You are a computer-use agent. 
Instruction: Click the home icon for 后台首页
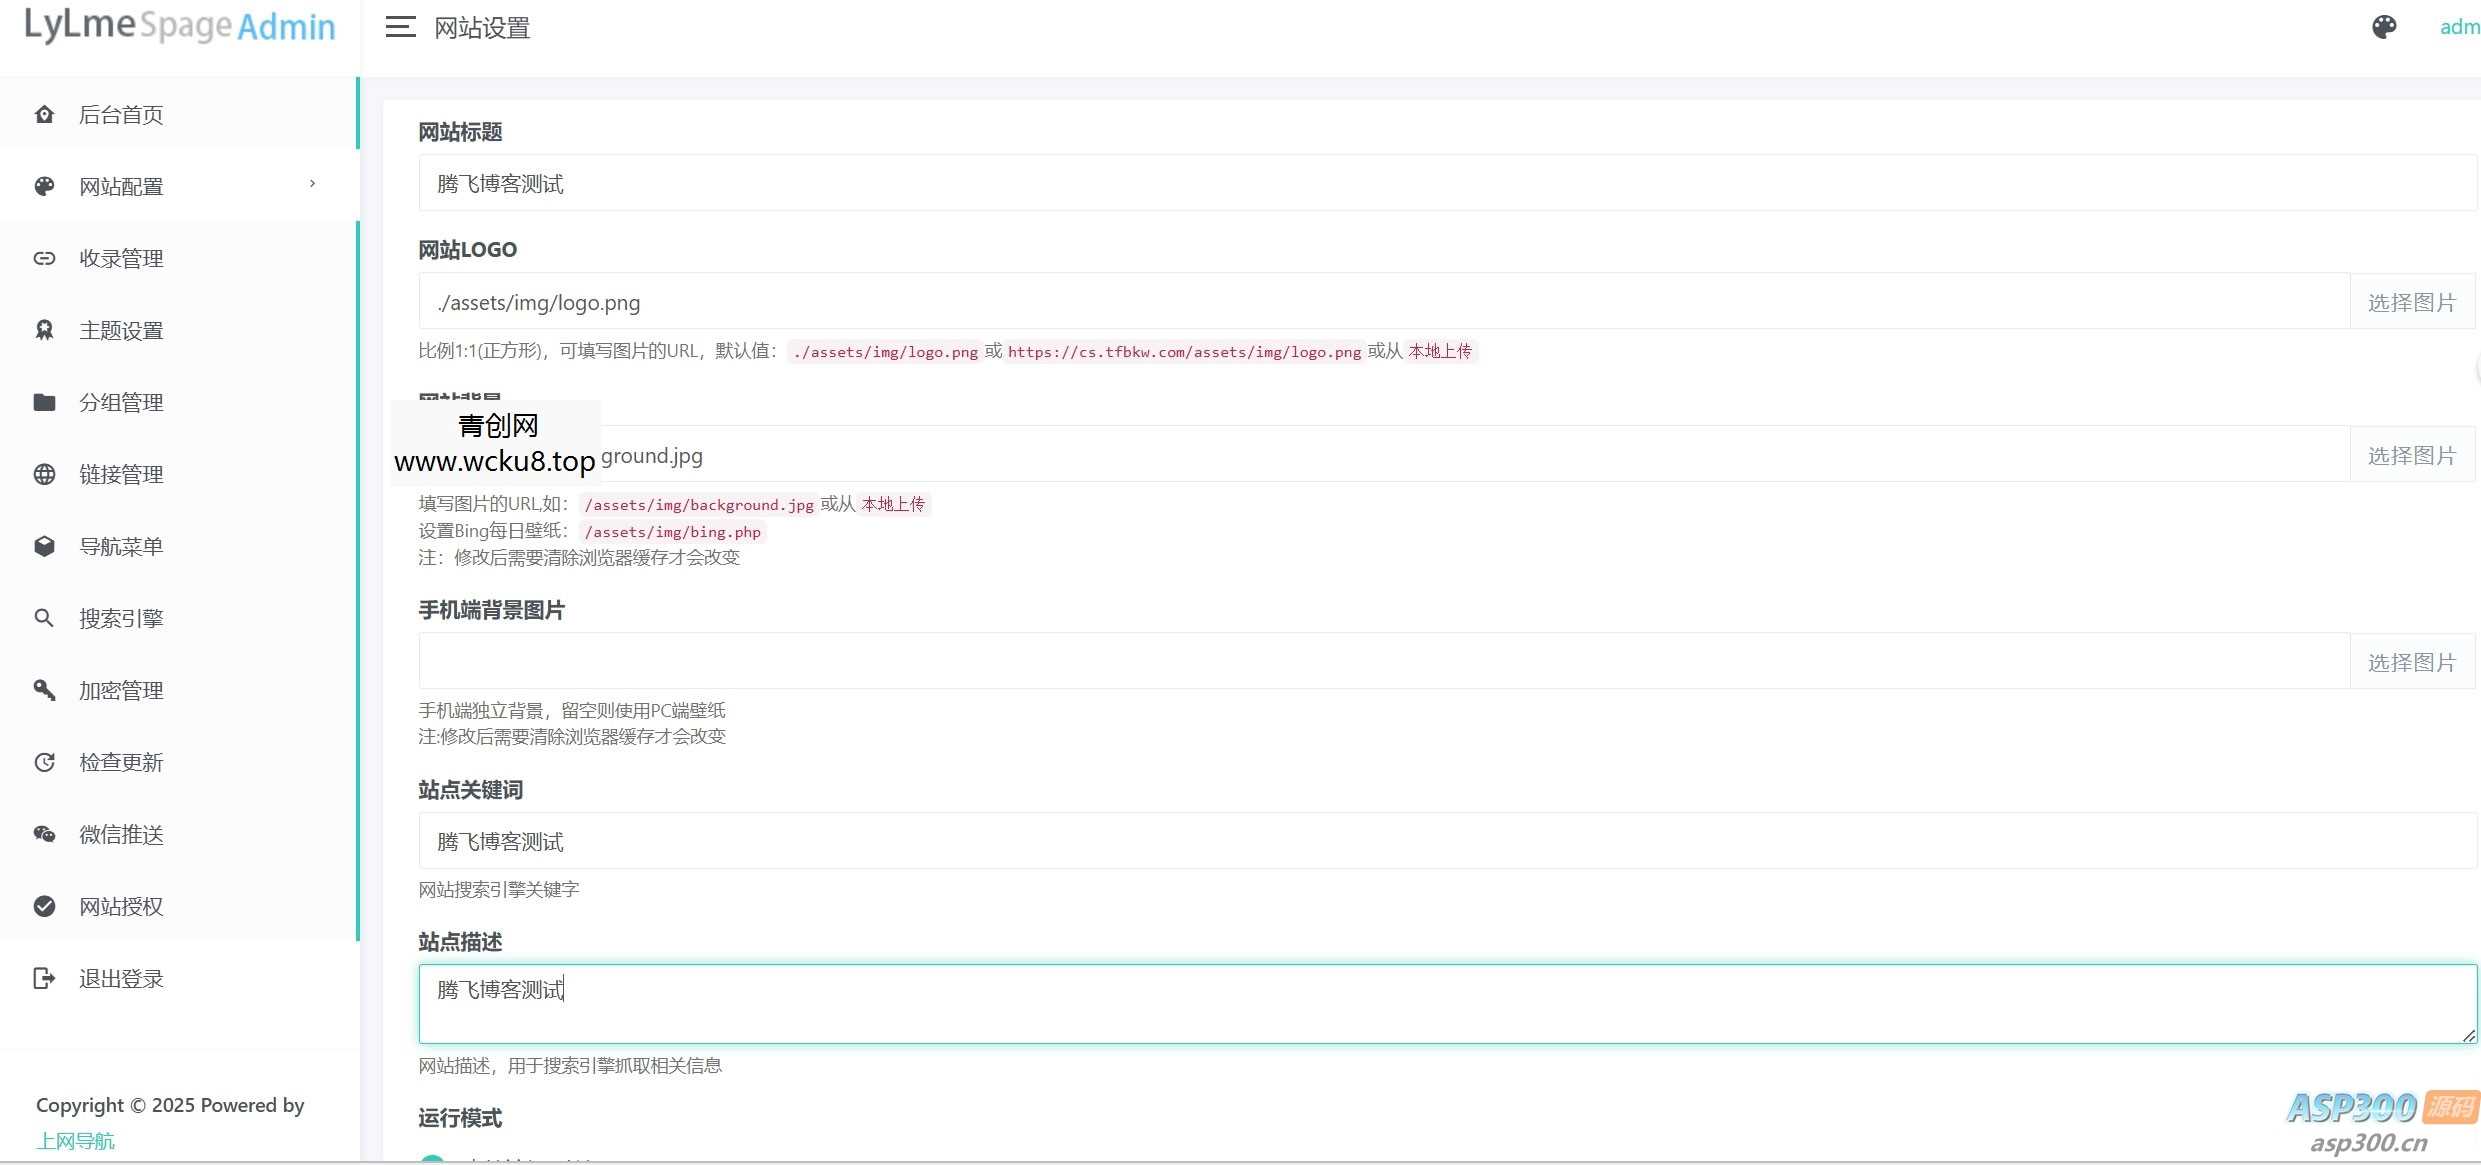pos(44,115)
